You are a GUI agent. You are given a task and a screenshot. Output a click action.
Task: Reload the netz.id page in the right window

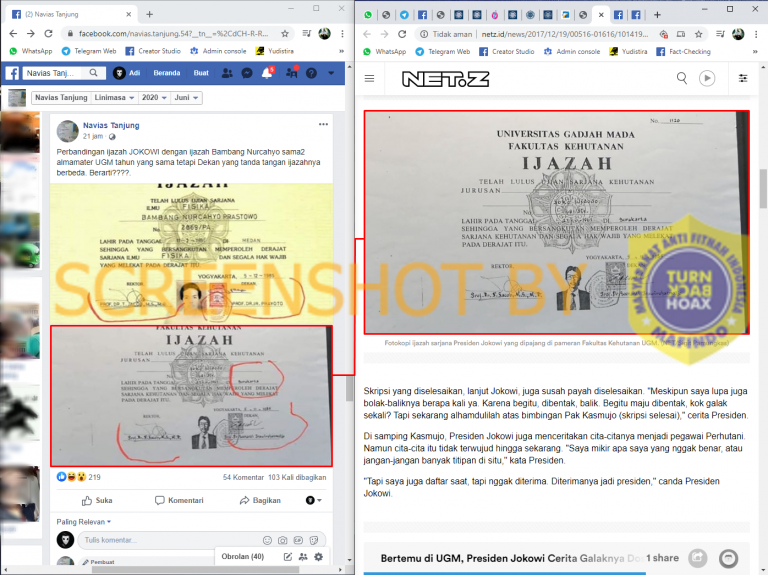402,34
